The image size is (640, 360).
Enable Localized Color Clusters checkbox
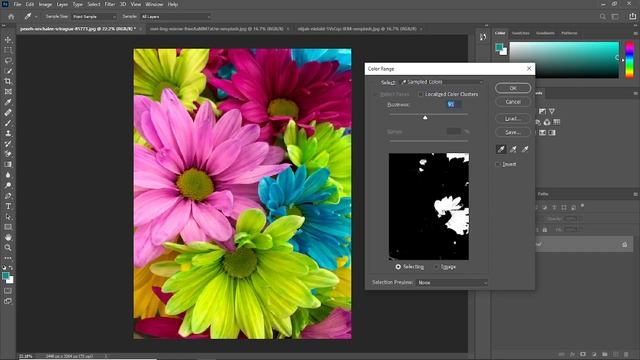coord(420,94)
